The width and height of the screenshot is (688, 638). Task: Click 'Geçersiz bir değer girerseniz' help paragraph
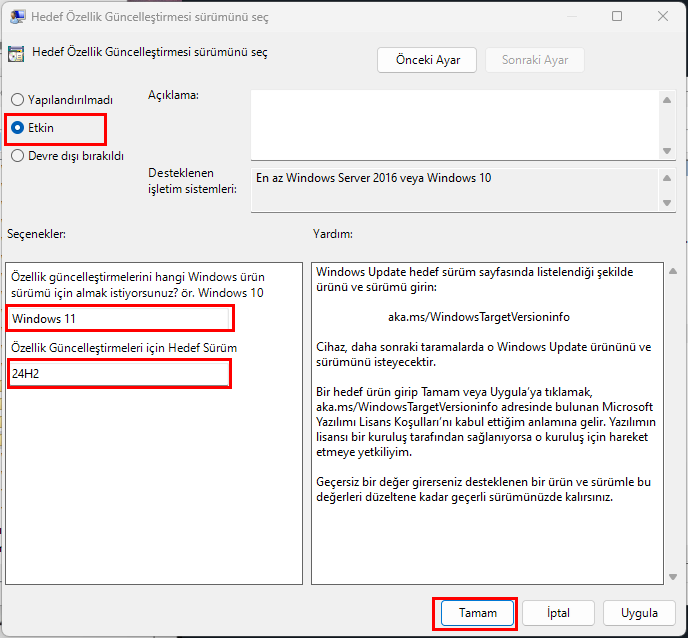click(x=484, y=489)
